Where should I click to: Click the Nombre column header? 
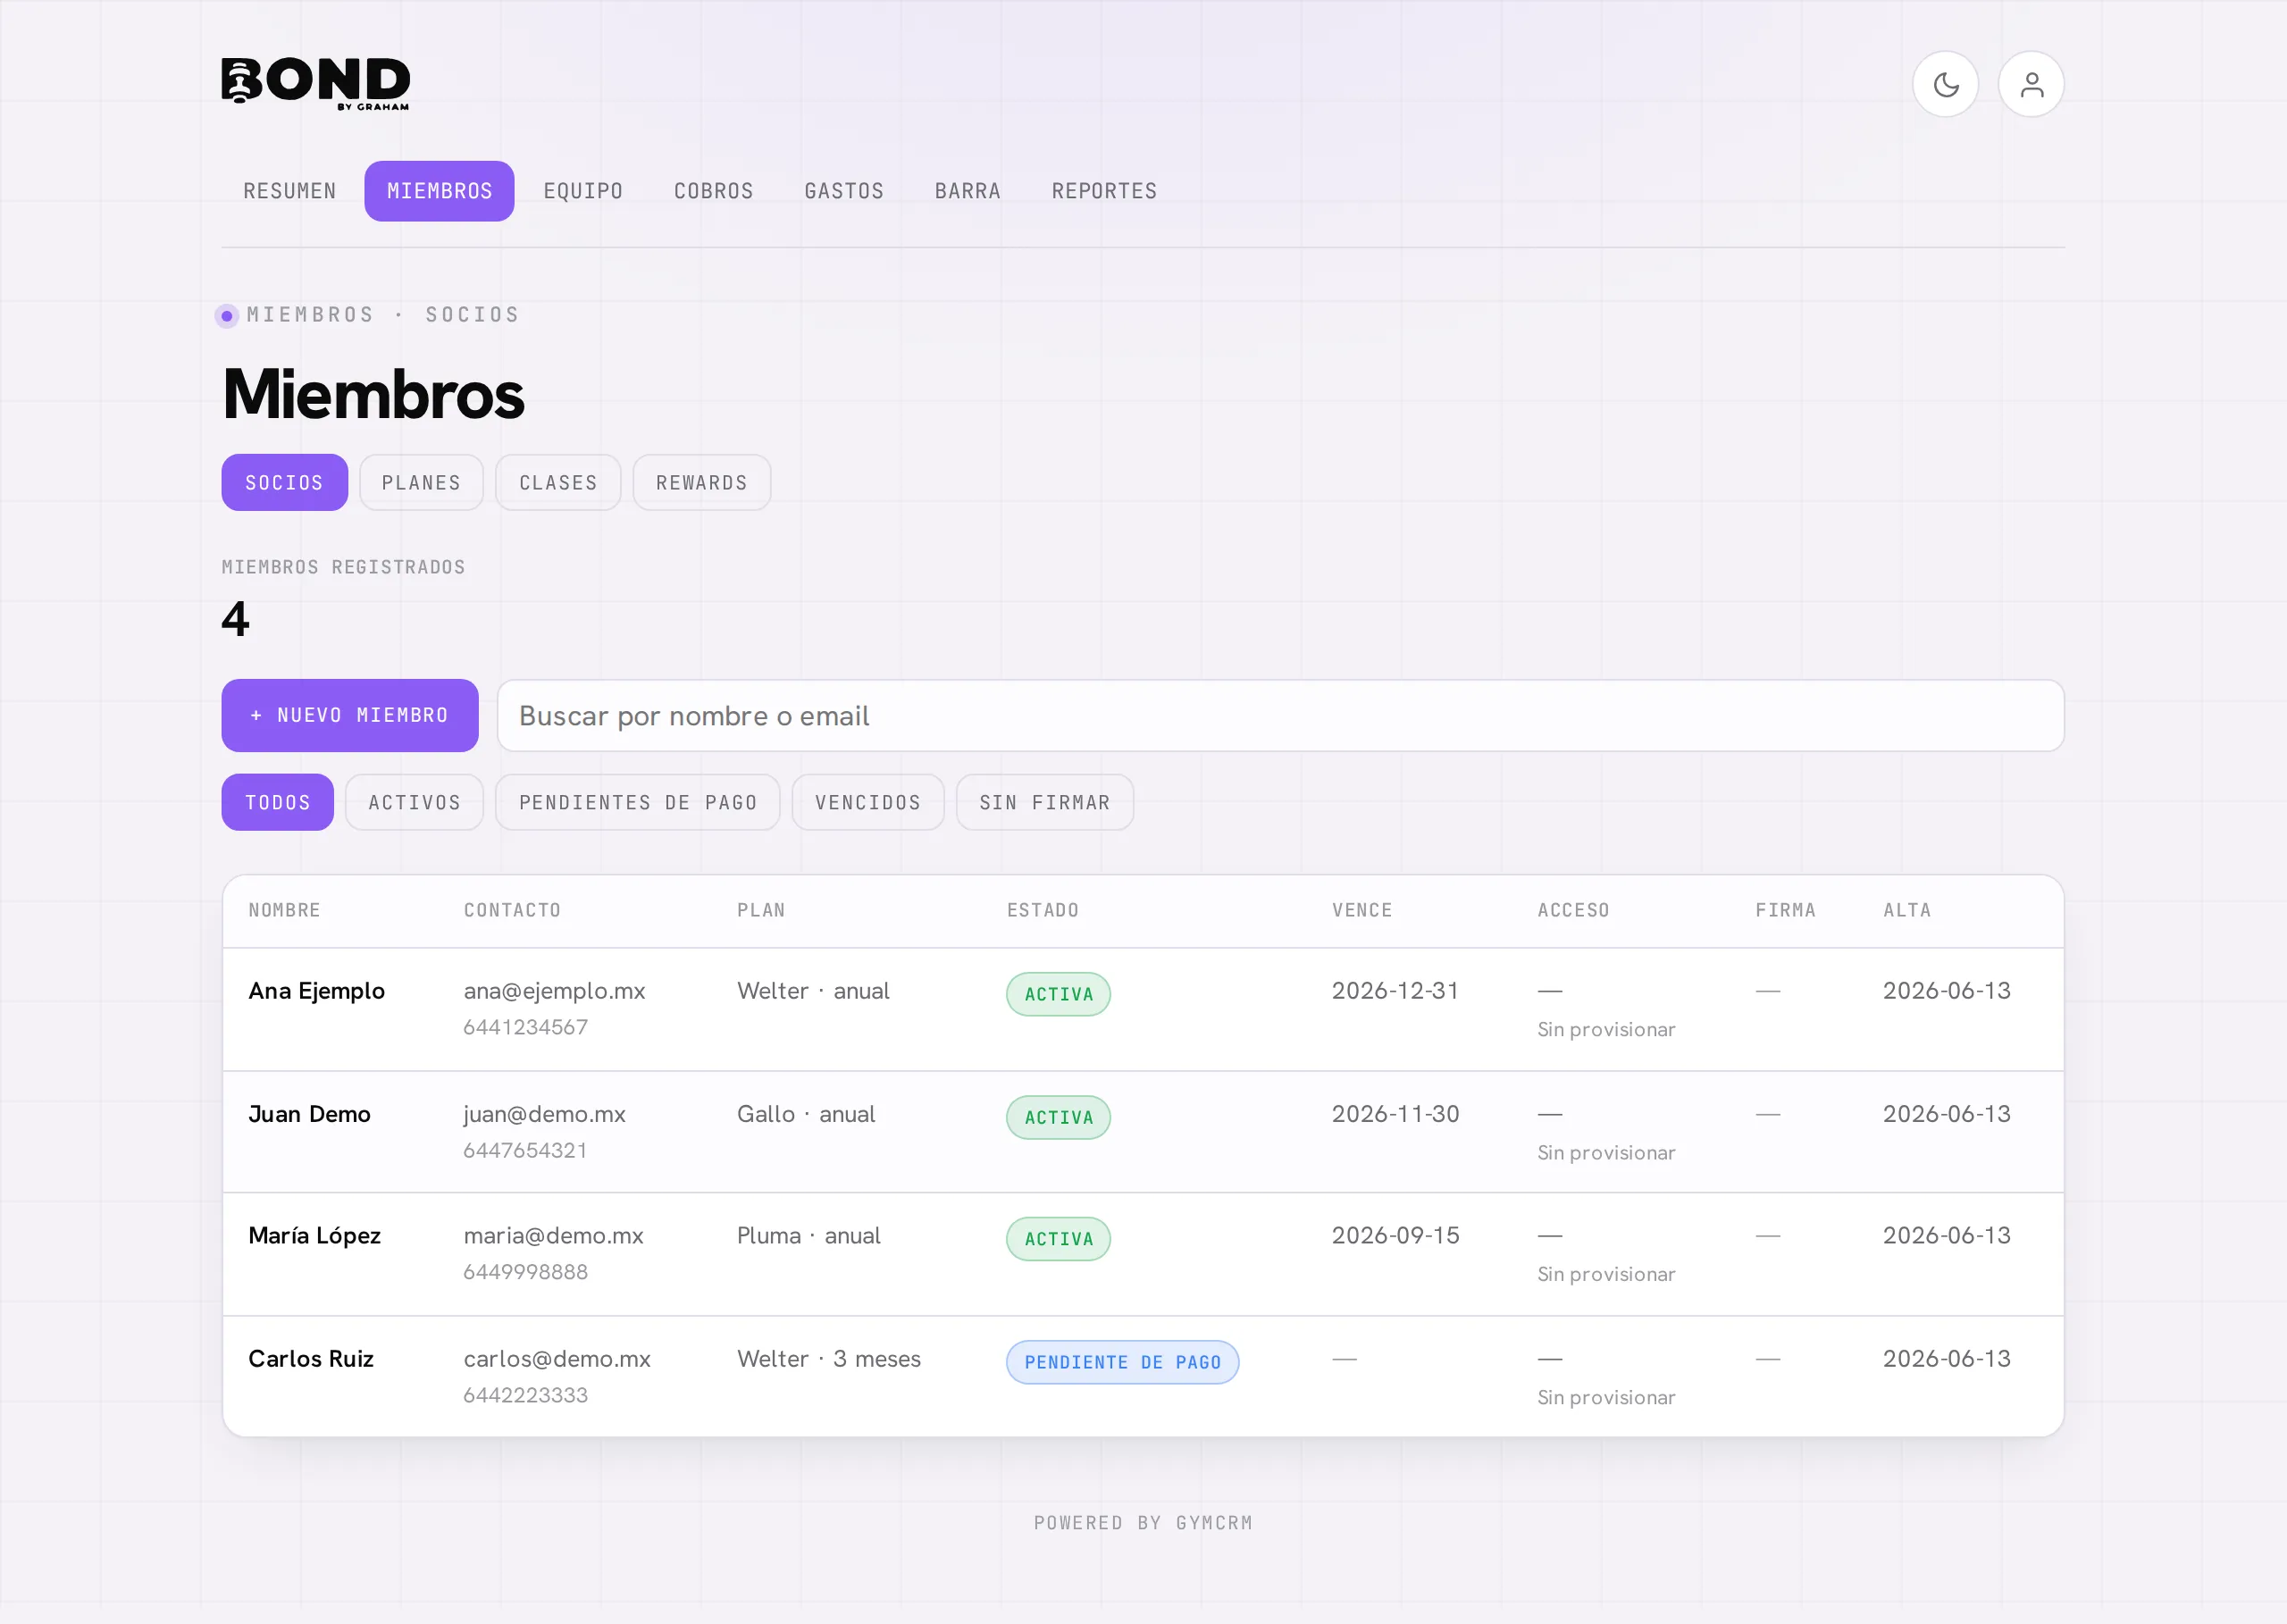tap(285, 910)
